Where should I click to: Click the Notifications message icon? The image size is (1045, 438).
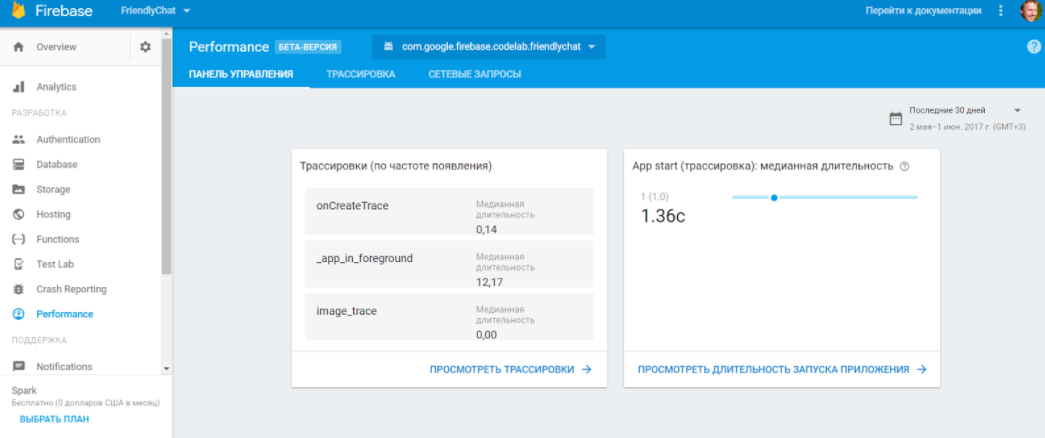(19, 367)
